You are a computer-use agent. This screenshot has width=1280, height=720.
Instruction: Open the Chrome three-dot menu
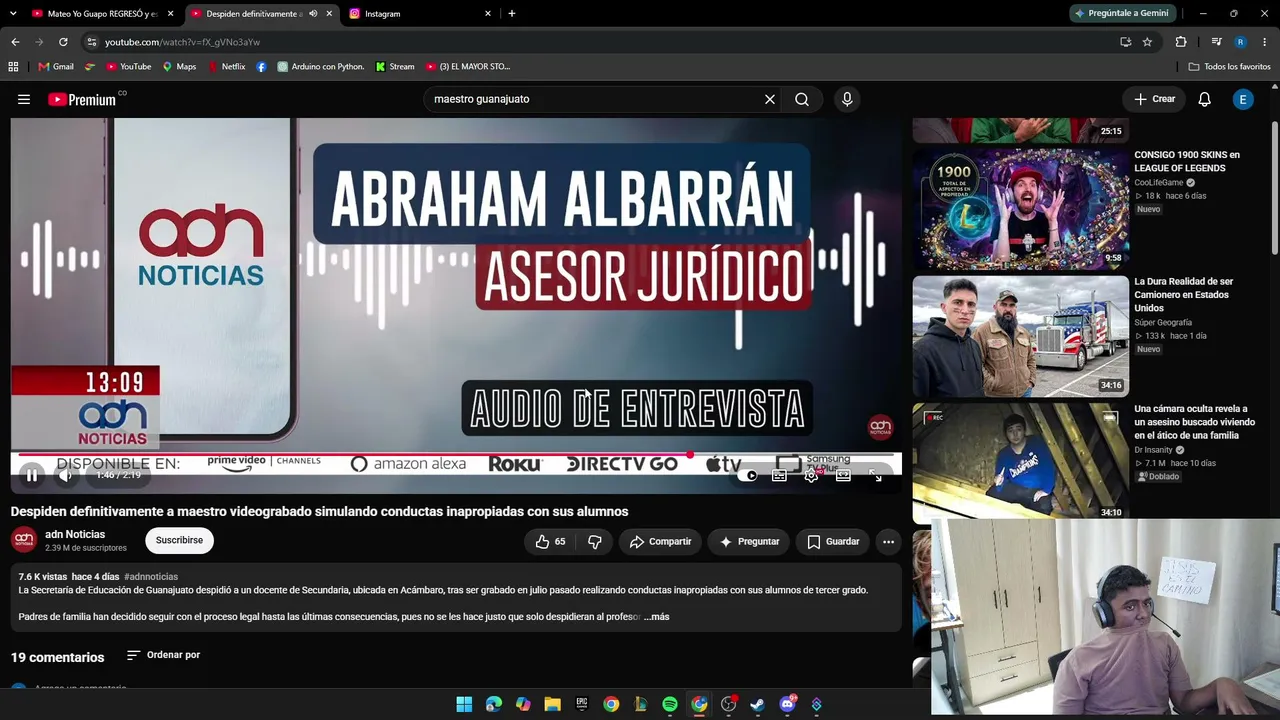(1265, 42)
